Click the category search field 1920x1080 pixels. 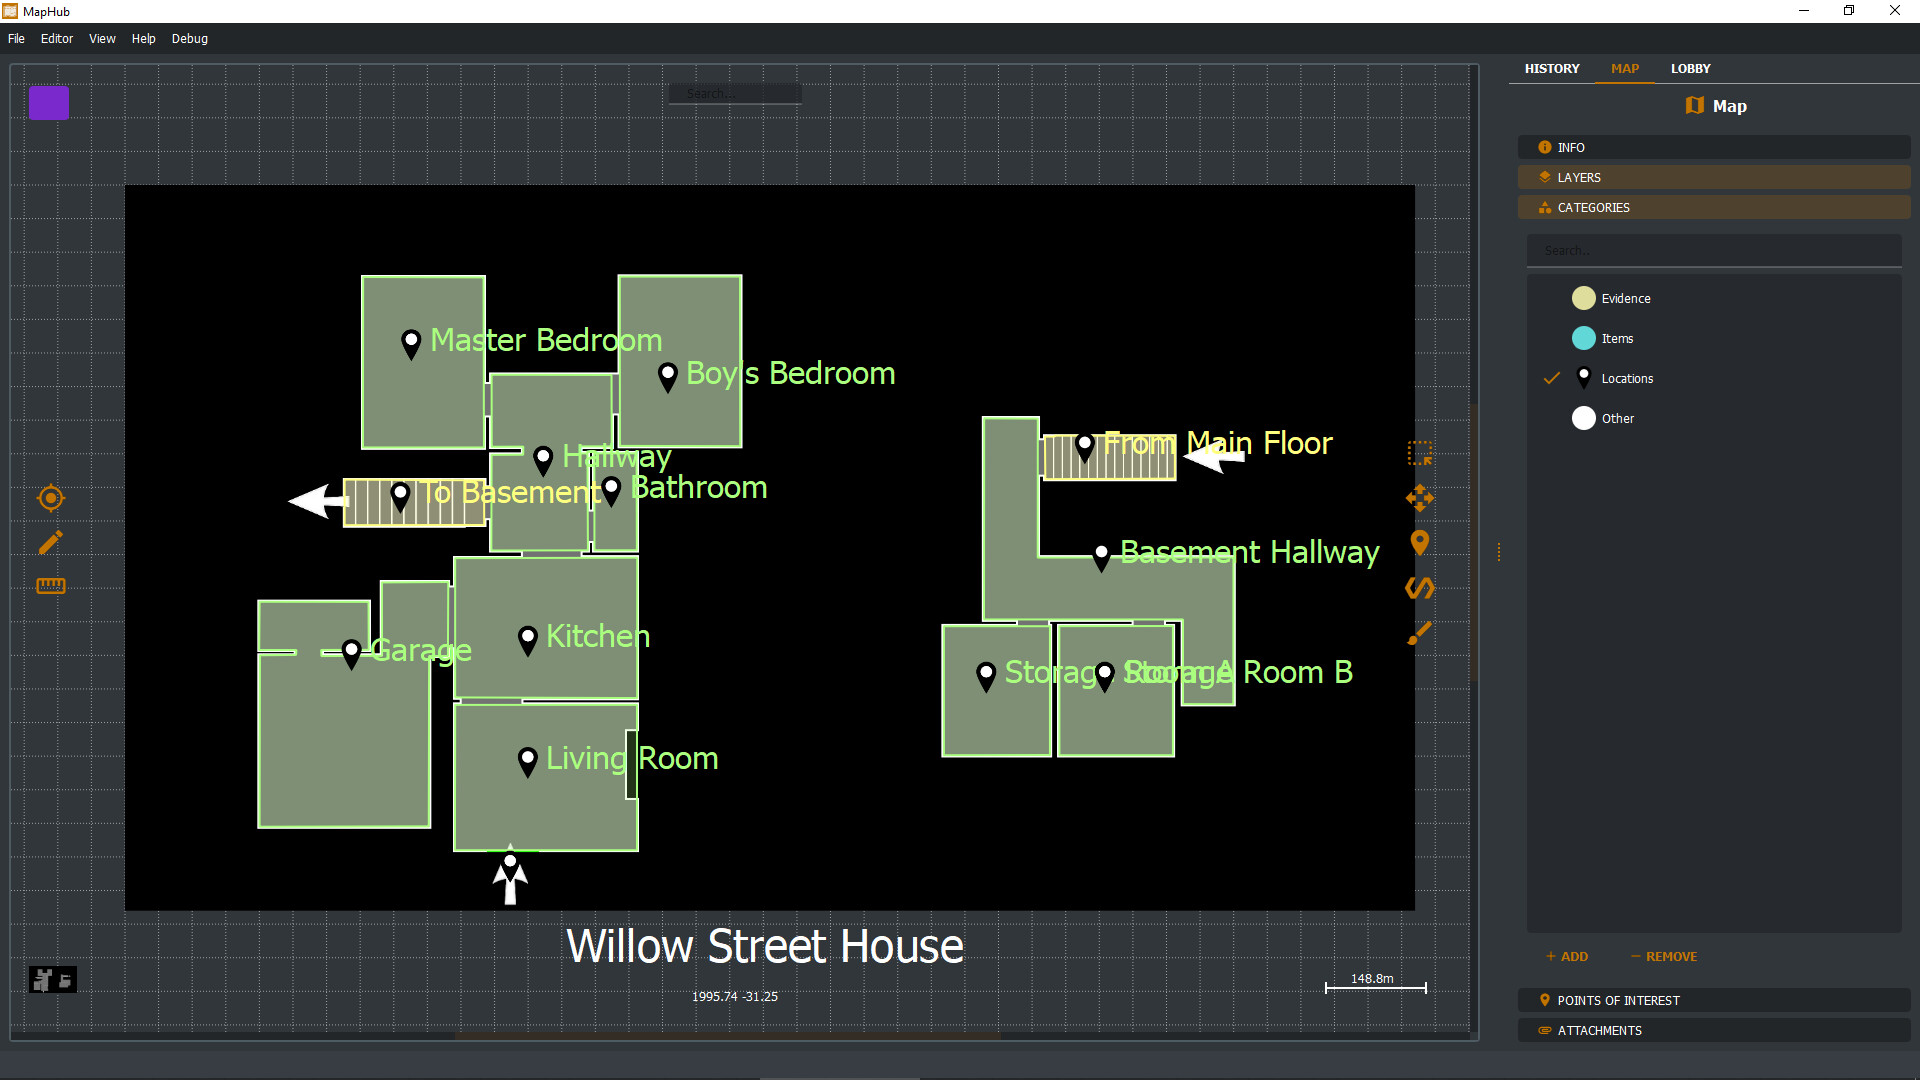coord(1713,250)
